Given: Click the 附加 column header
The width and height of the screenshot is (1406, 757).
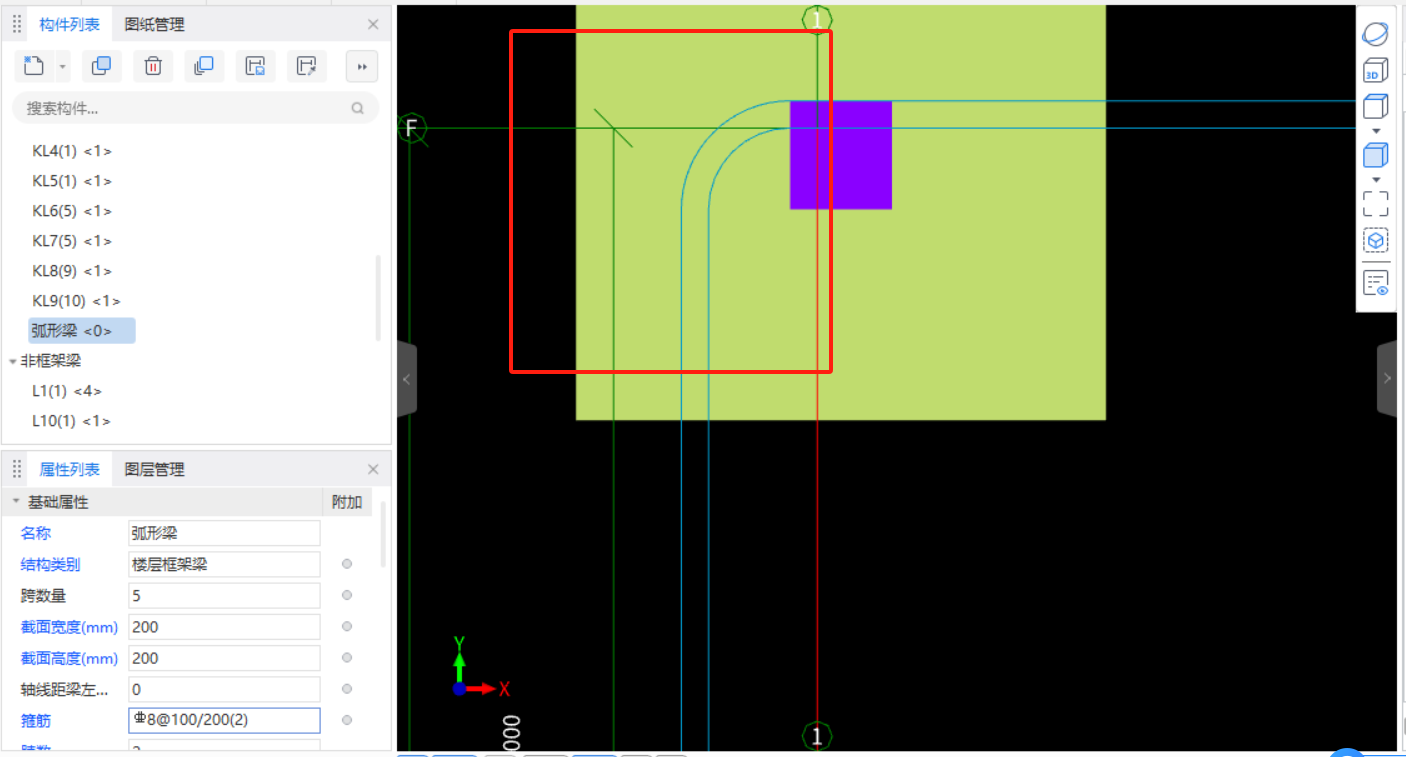Looking at the screenshot, I should [x=347, y=502].
